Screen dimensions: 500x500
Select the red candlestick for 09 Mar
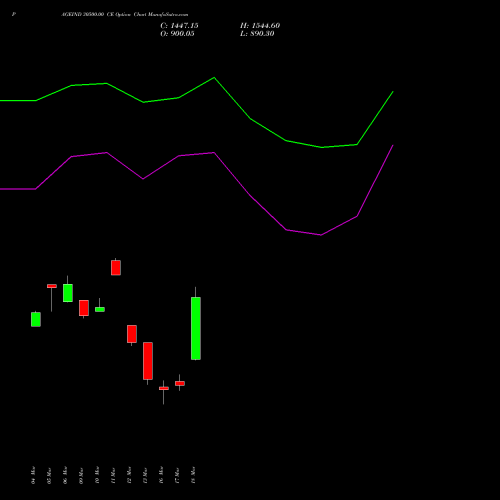click(x=84, y=308)
